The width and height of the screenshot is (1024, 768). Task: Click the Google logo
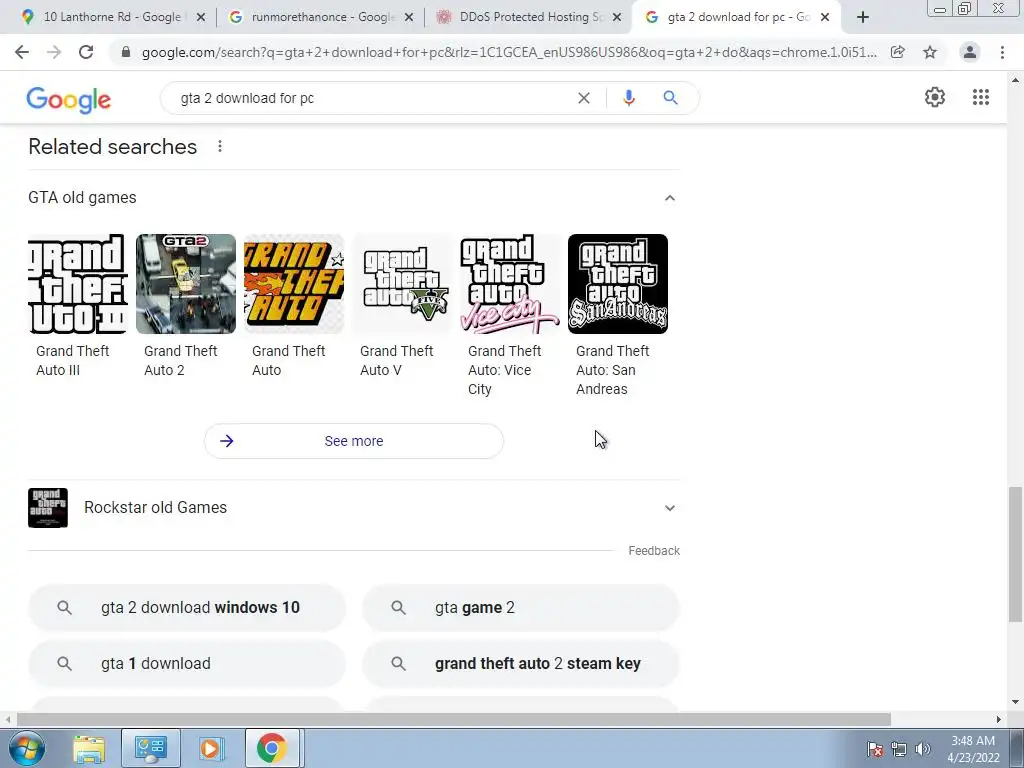click(x=69, y=99)
